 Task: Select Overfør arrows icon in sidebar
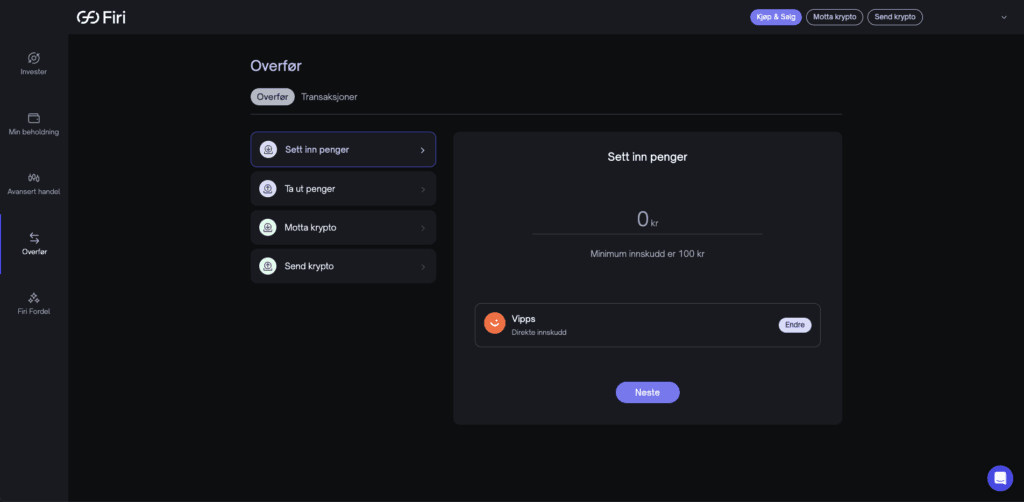point(34,238)
